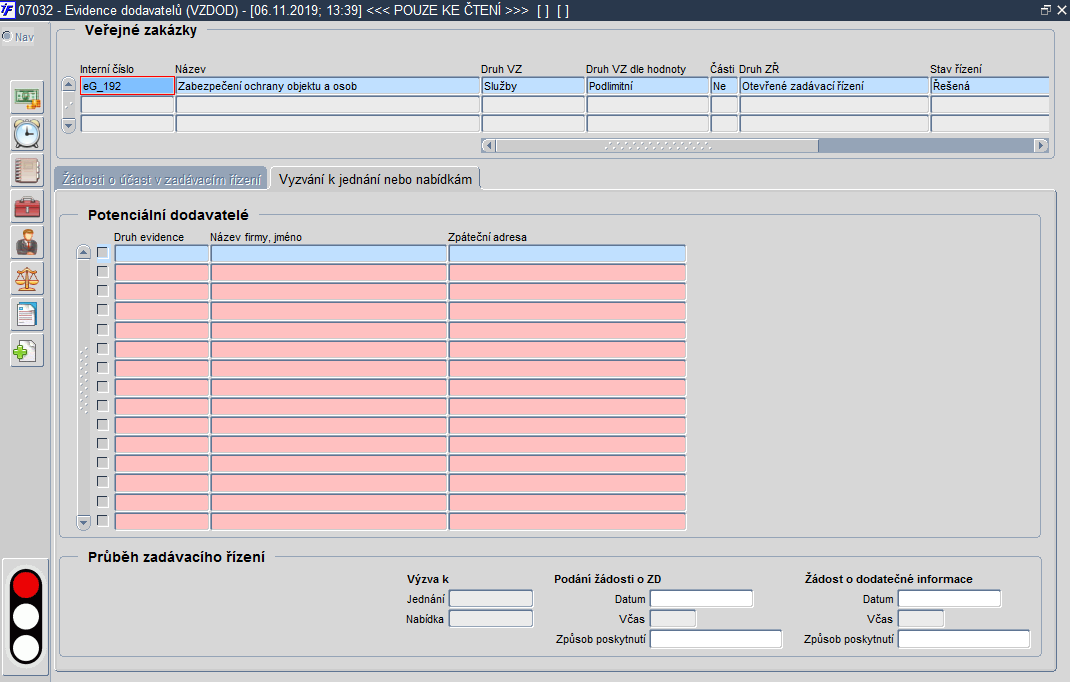Click the horizontal scrollbar thumb
This screenshot has width=1070, height=682.
pyautogui.click(x=657, y=145)
